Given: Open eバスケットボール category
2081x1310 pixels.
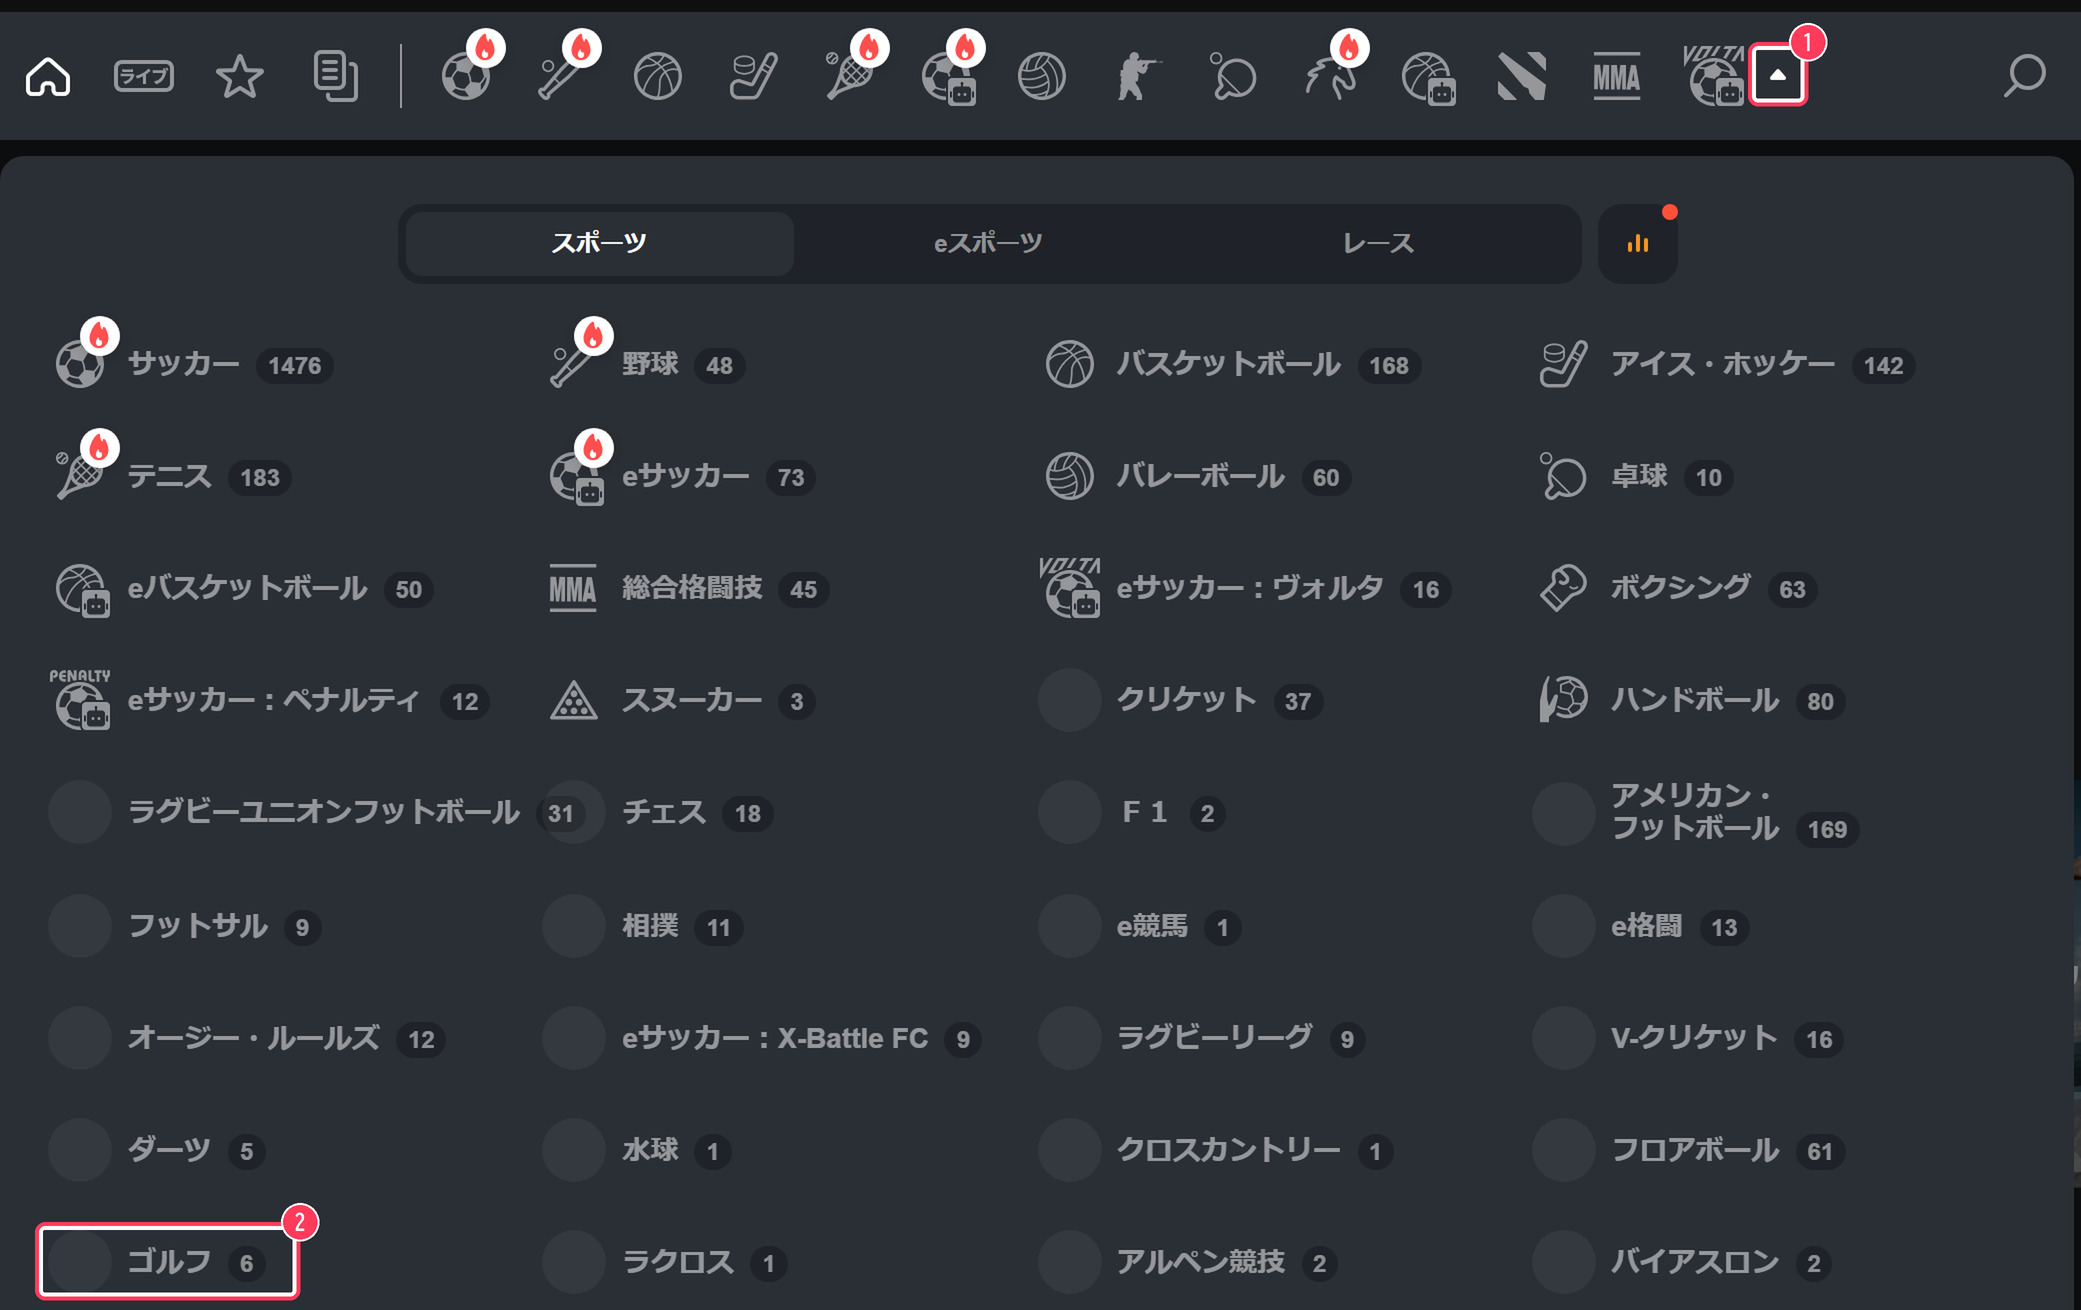Looking at the screenshot, I should pyautogui.click(x=242, y=588).
